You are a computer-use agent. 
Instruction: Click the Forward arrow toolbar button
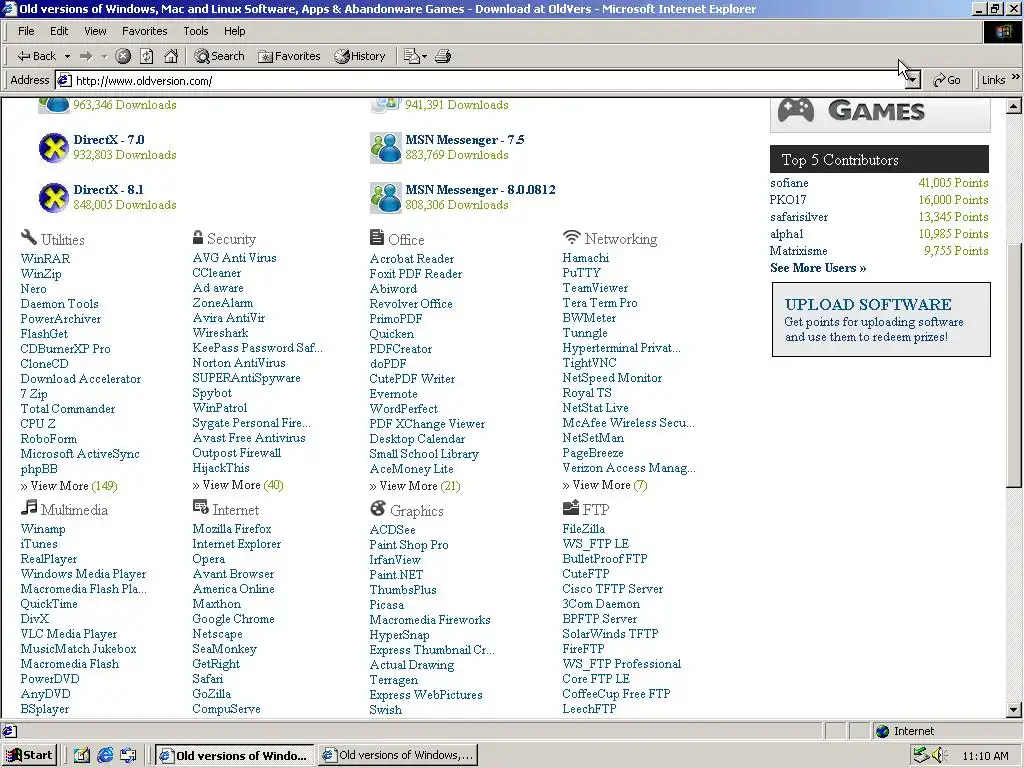(x=86, y=56)
